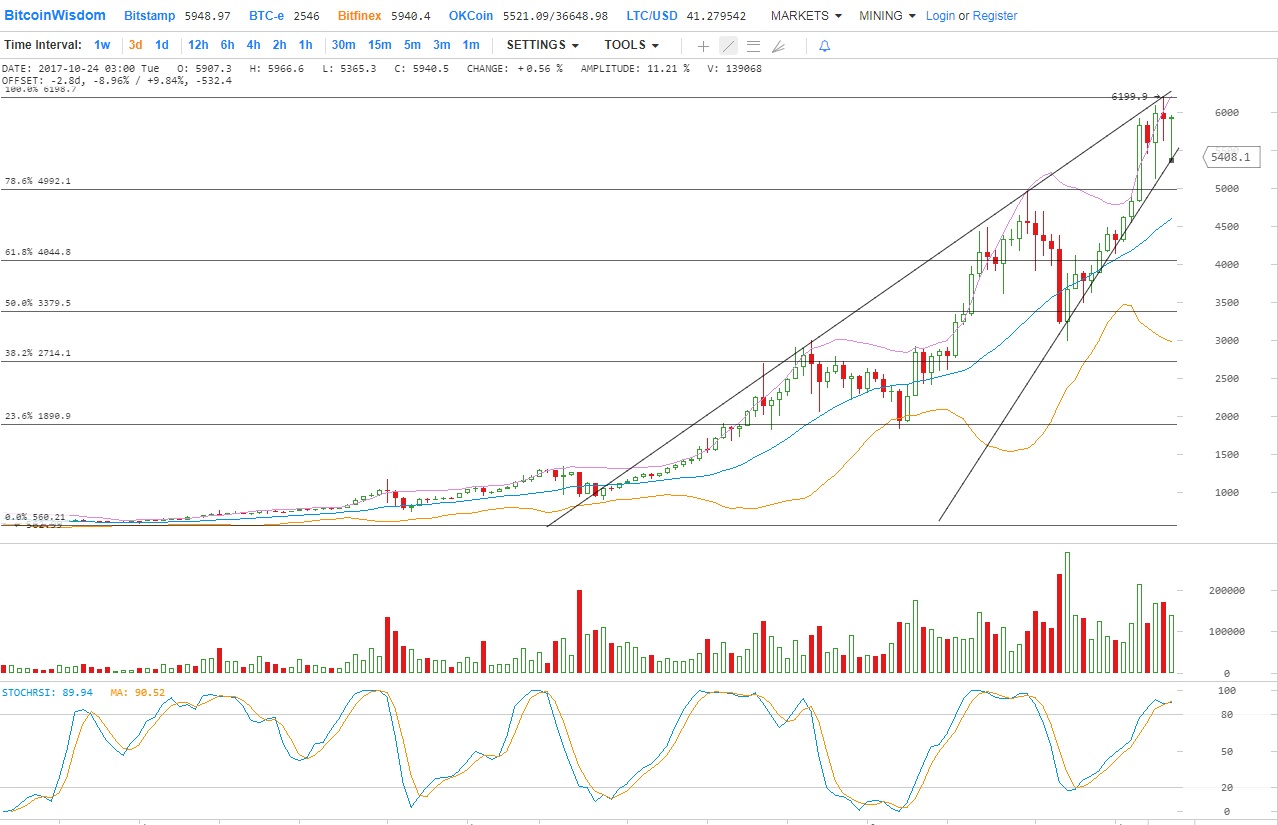
Task: Open the SETTINGS dropdown
Action: pyautogui.click(x=543, y=45)
